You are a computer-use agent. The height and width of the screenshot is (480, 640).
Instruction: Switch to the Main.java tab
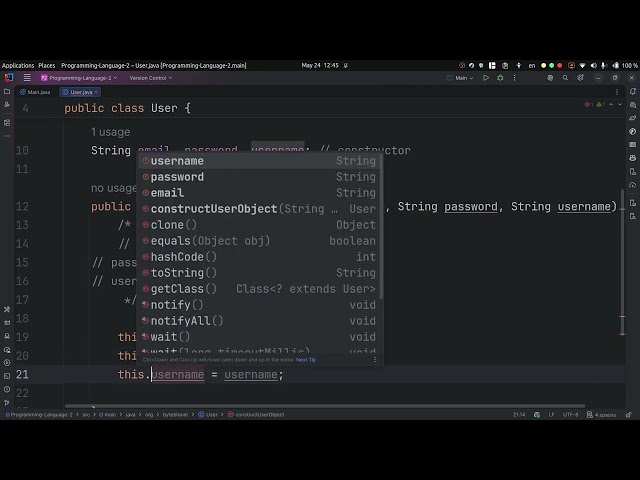point(35,92)
